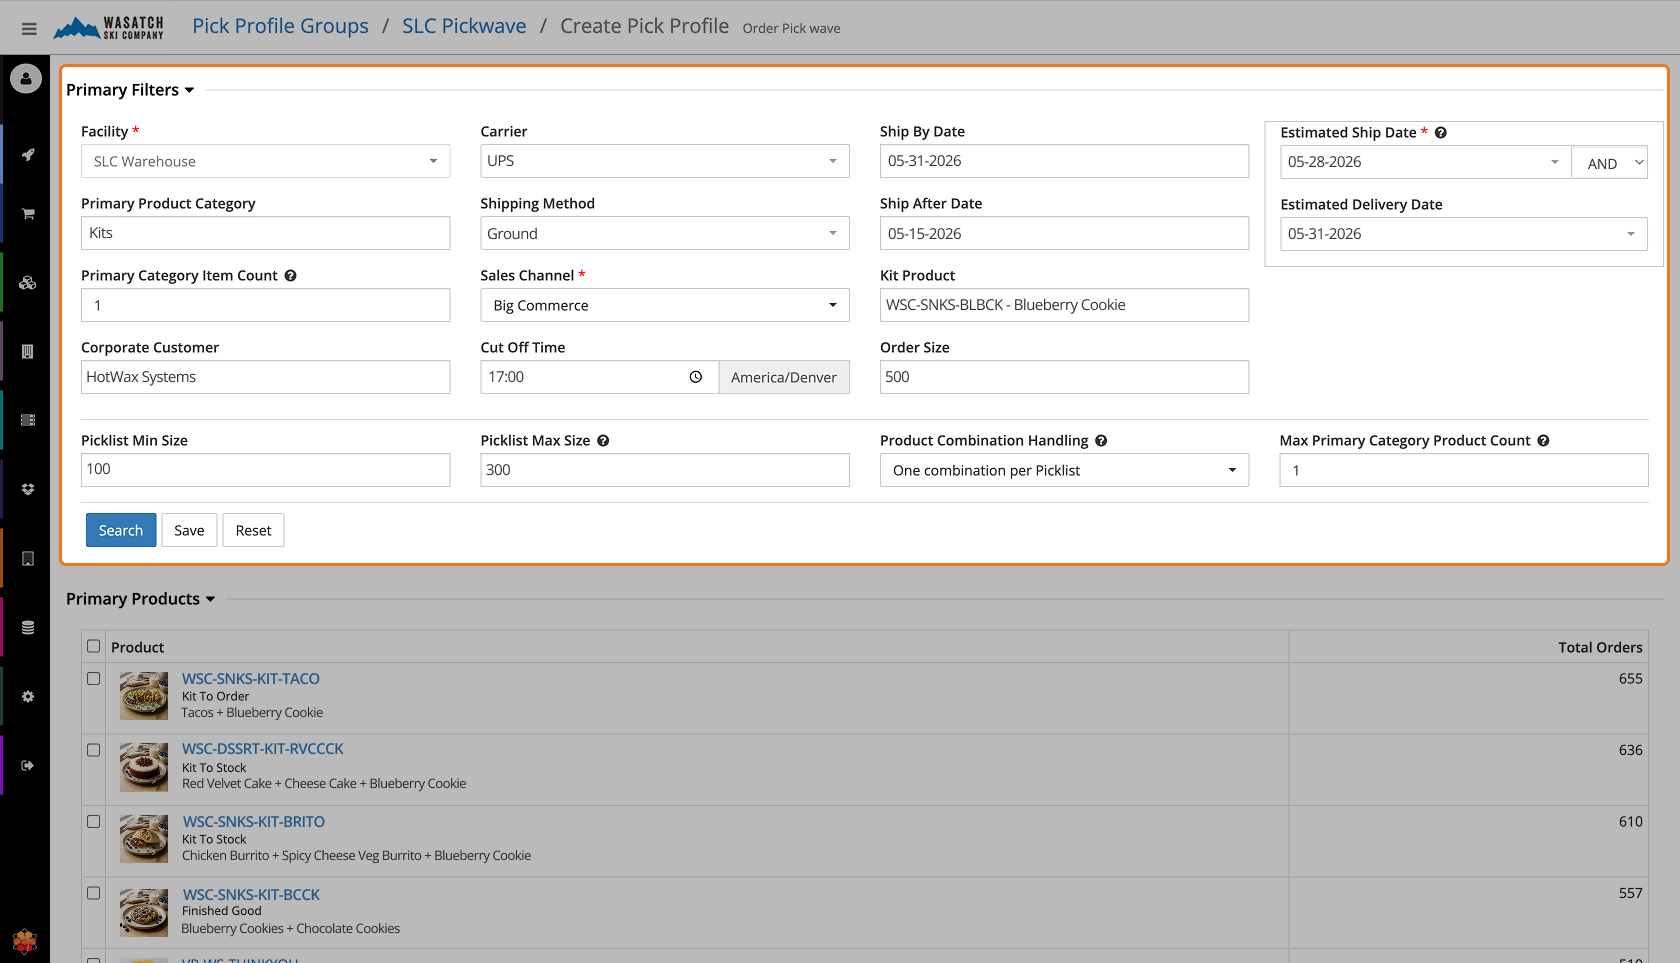Image resolution: width=1680 pixels, height=963 pixels.
Task: Show help for Estimated Ship Date
Action: tap(1441, 132)
